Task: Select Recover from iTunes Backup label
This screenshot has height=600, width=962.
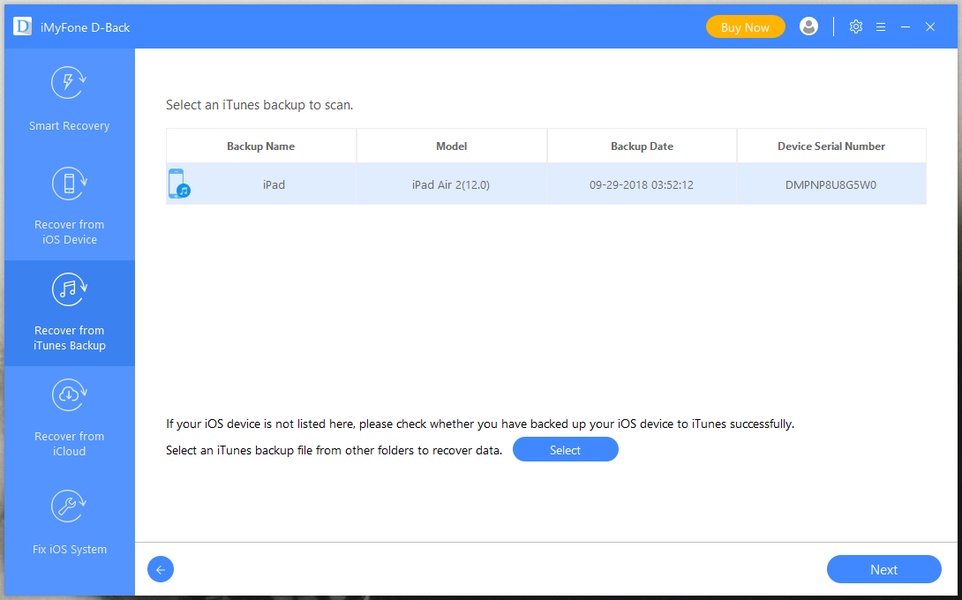Action: click(x=69, y=338)
